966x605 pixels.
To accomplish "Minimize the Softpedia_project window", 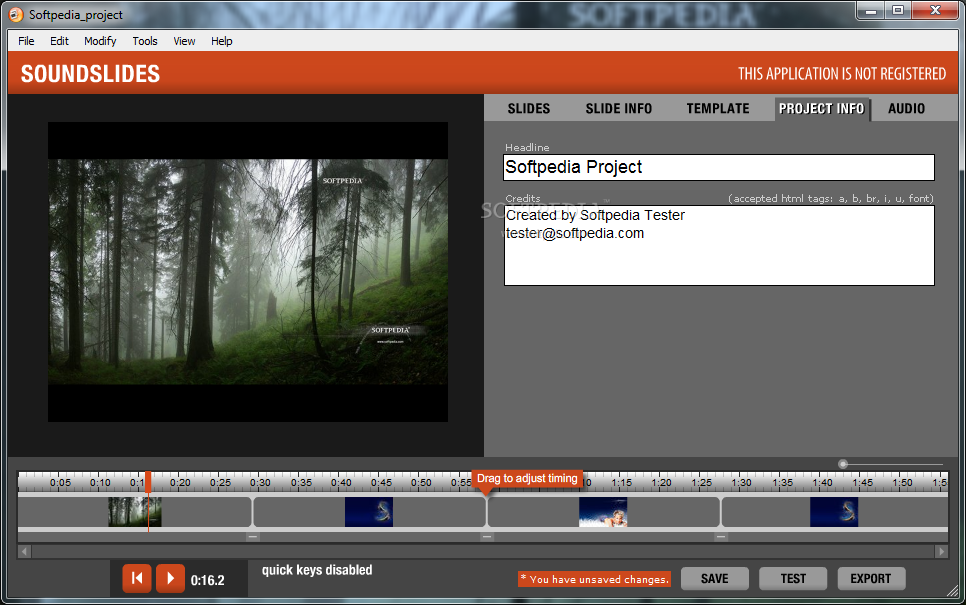I will [x=871, y=10].
